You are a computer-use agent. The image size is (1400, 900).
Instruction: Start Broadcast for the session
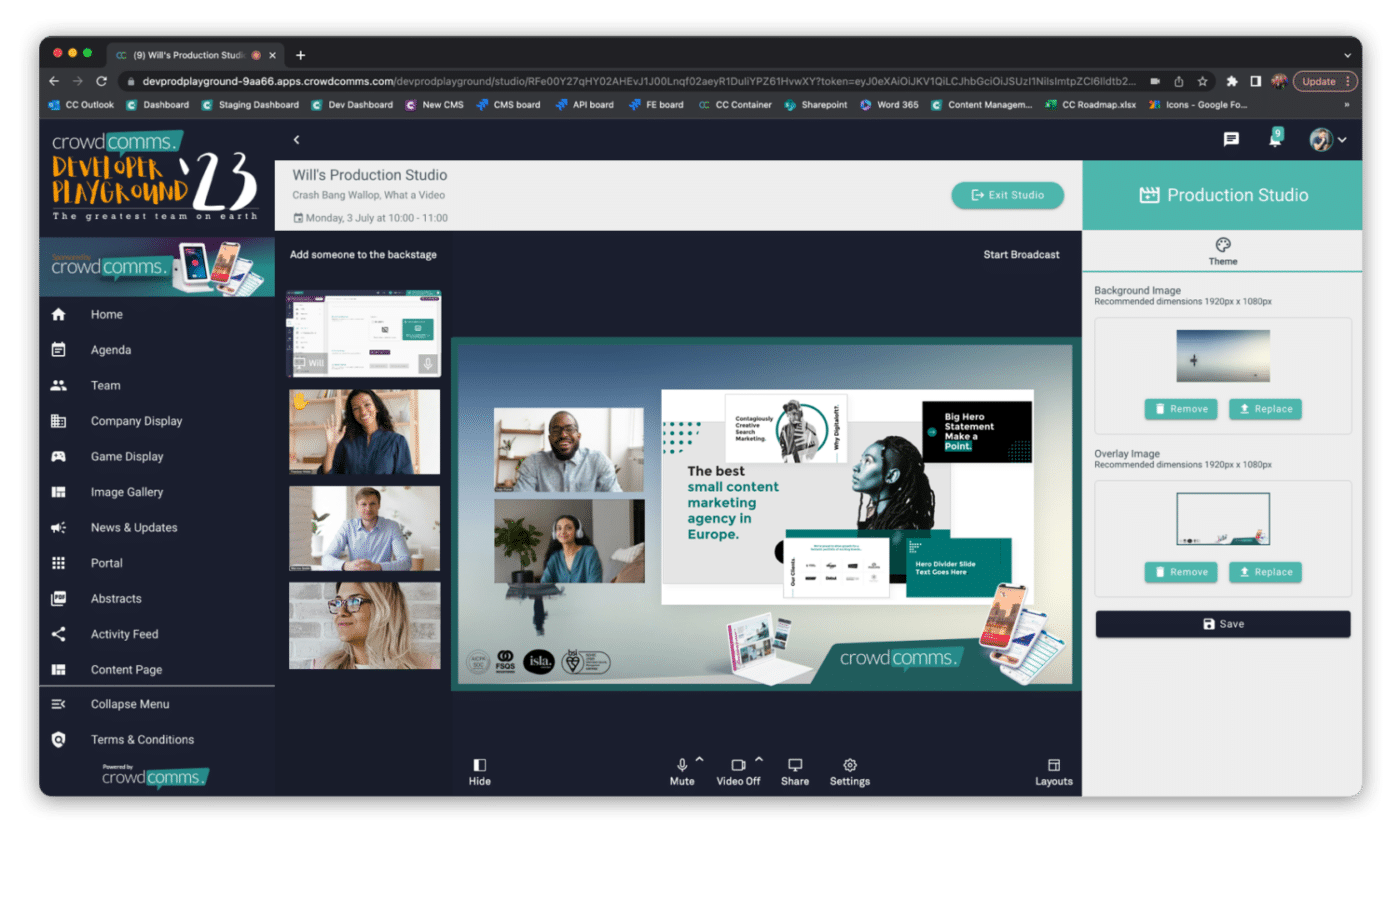click(x=1021, y=254)
